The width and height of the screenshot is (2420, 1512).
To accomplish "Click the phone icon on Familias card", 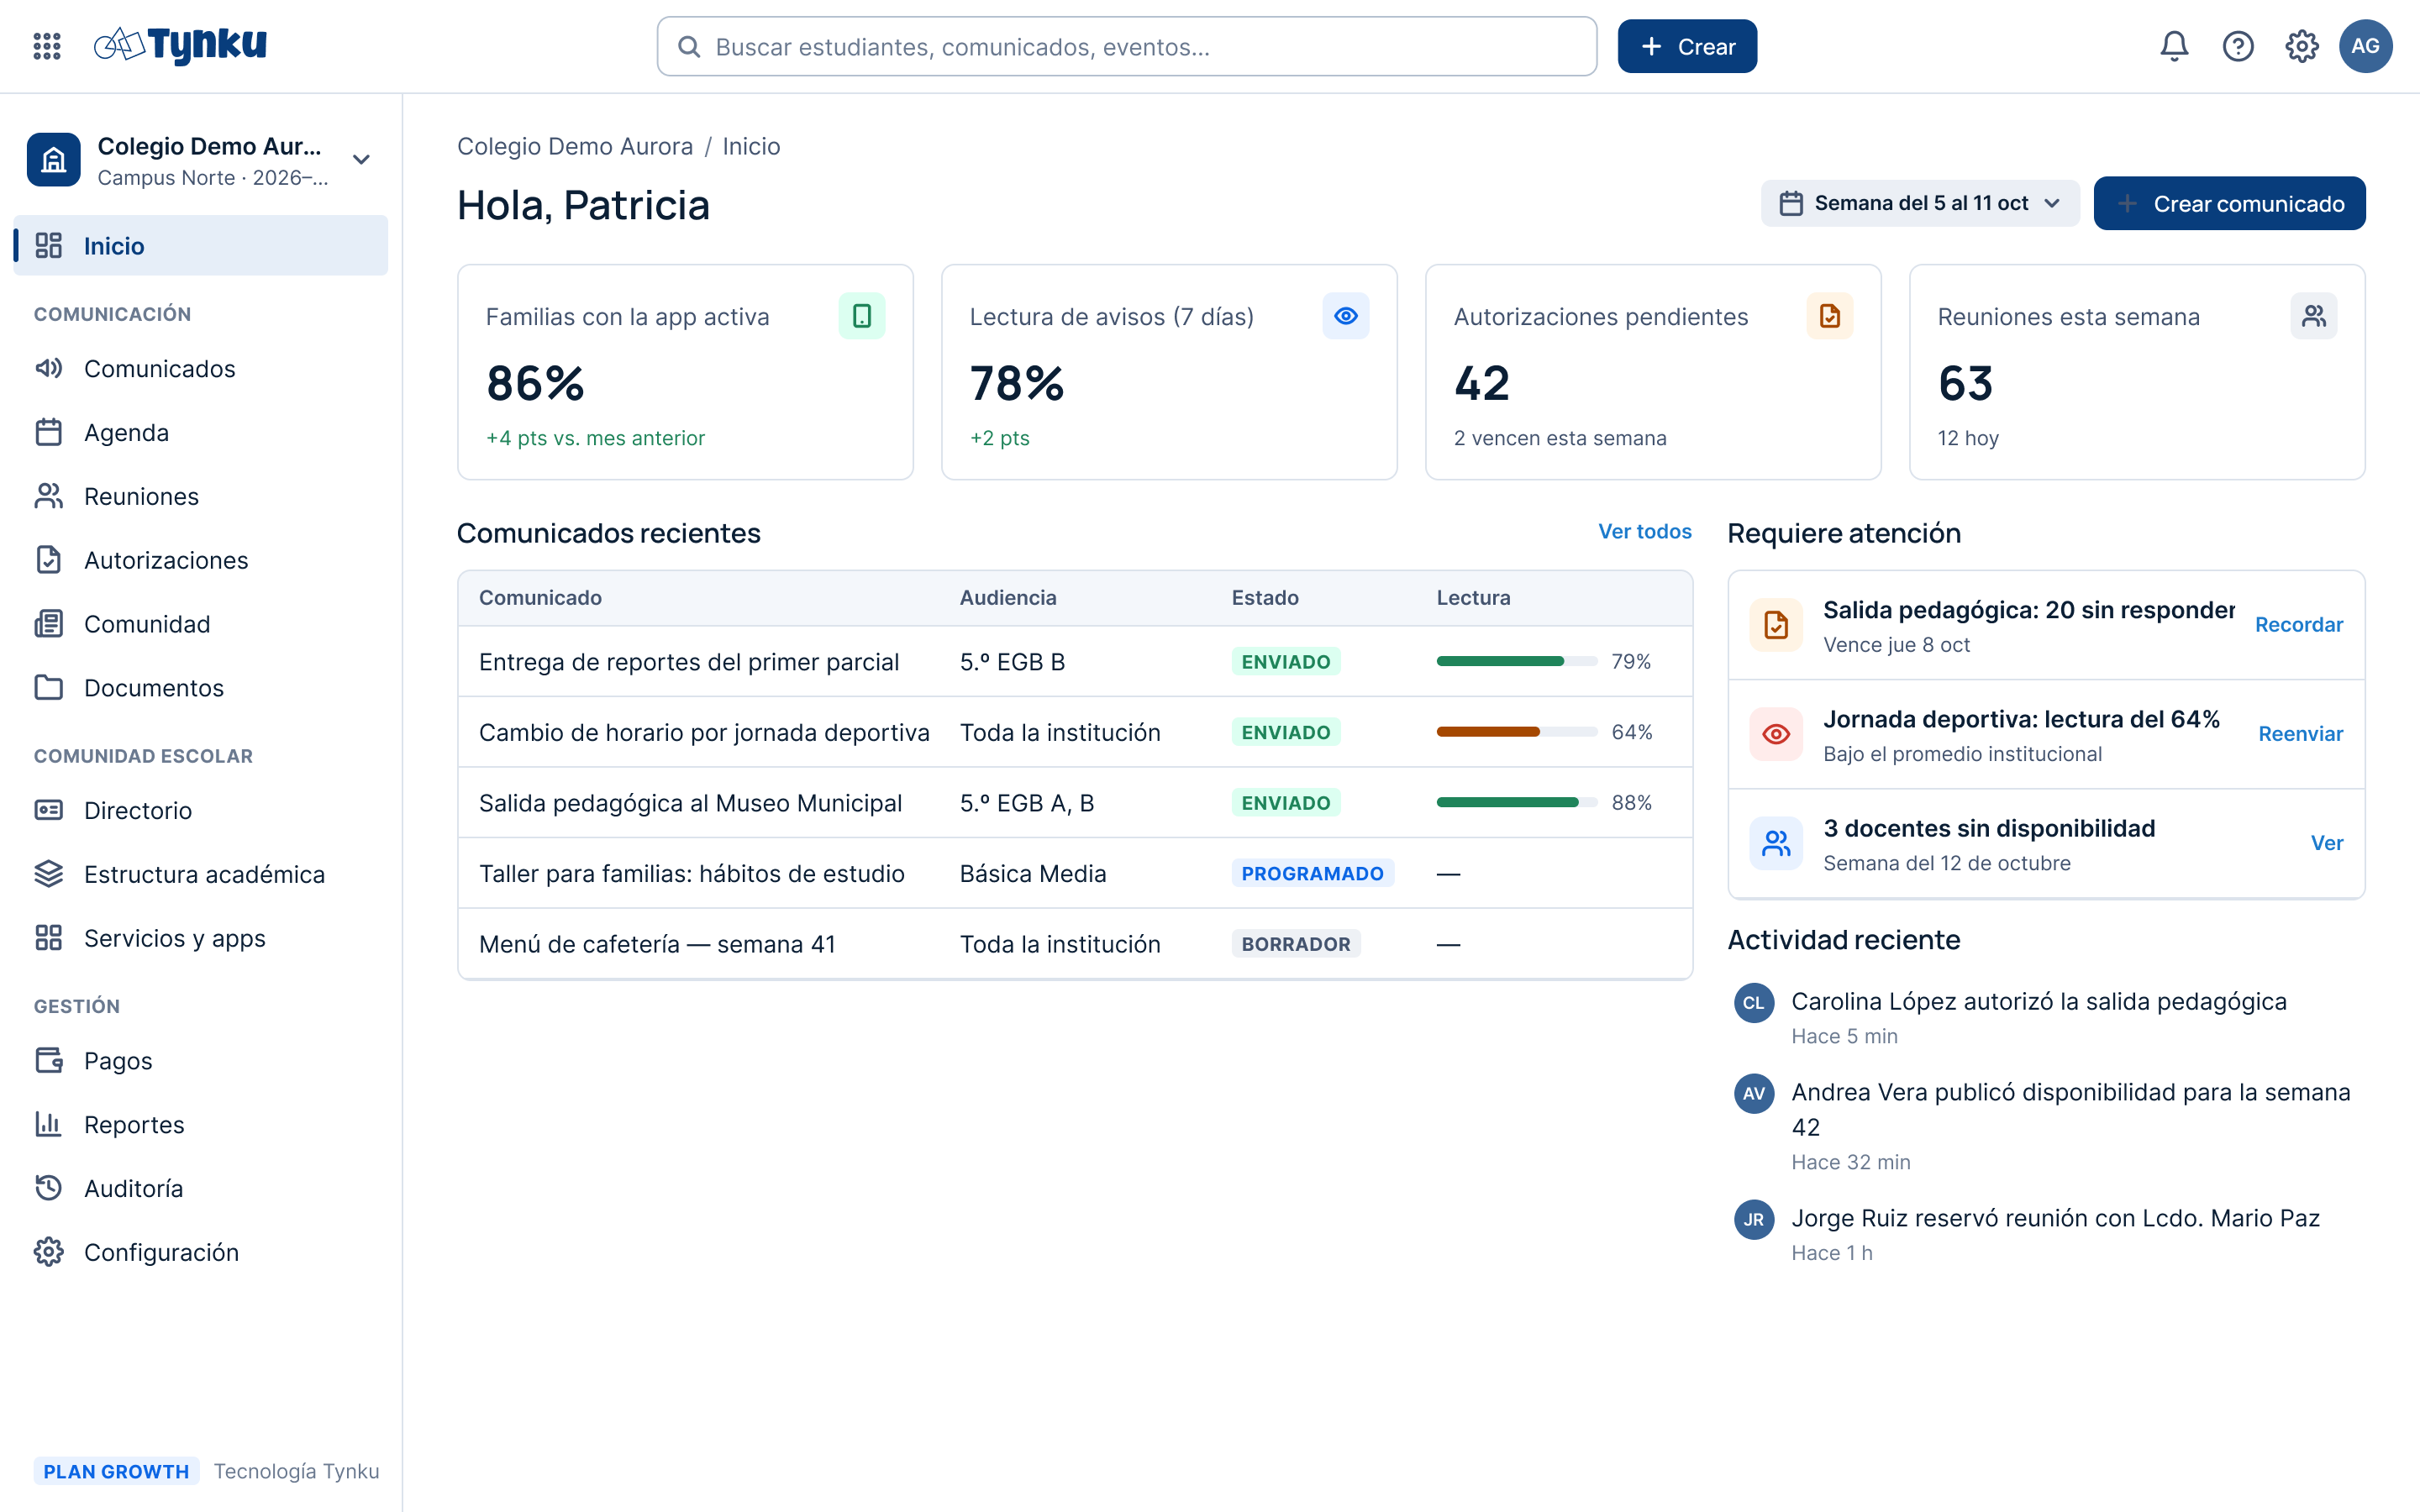I will click(x=861, y=316).
